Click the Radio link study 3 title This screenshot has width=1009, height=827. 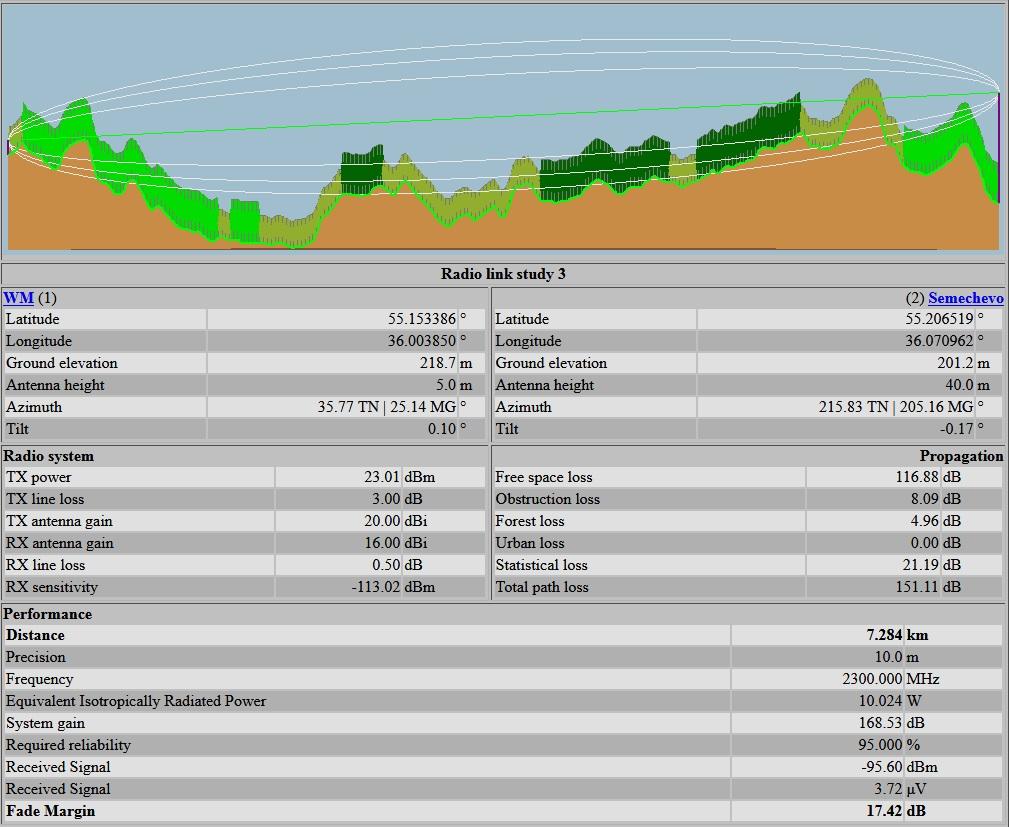[503, 274]
